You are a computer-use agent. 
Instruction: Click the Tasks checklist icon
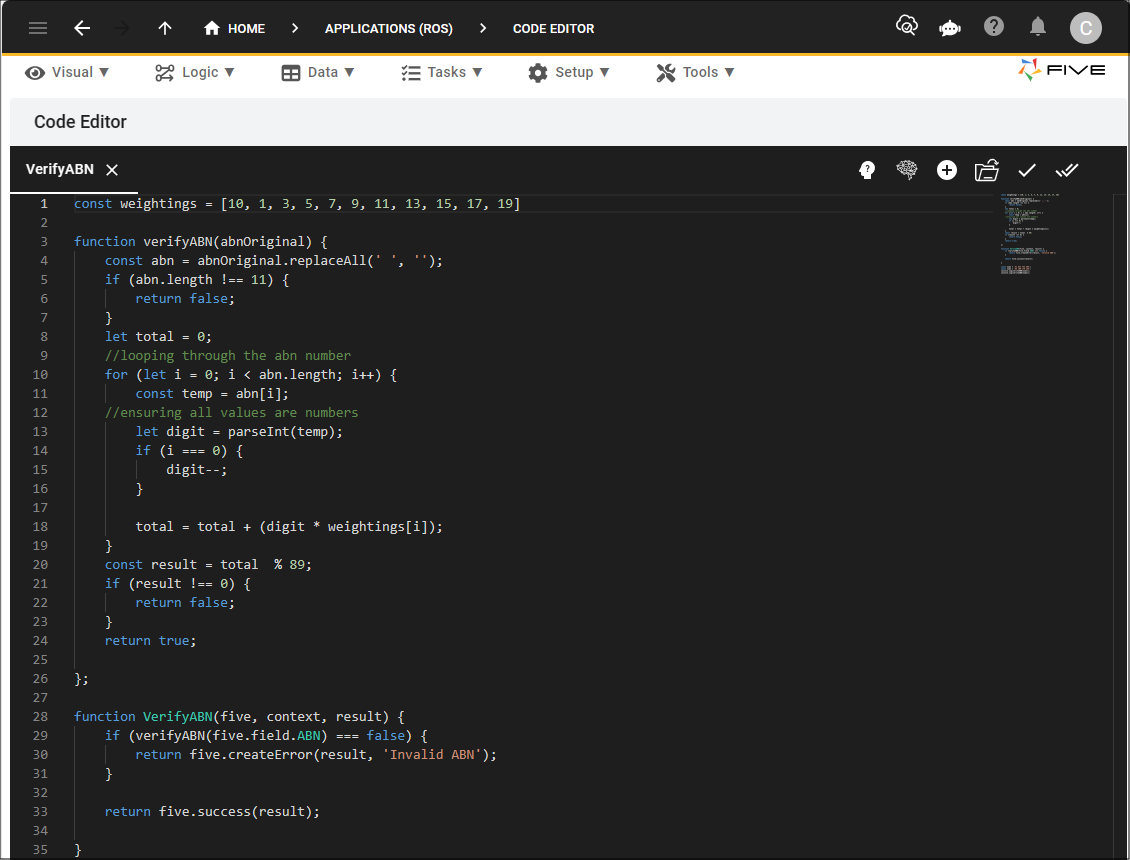click(411, 73)
